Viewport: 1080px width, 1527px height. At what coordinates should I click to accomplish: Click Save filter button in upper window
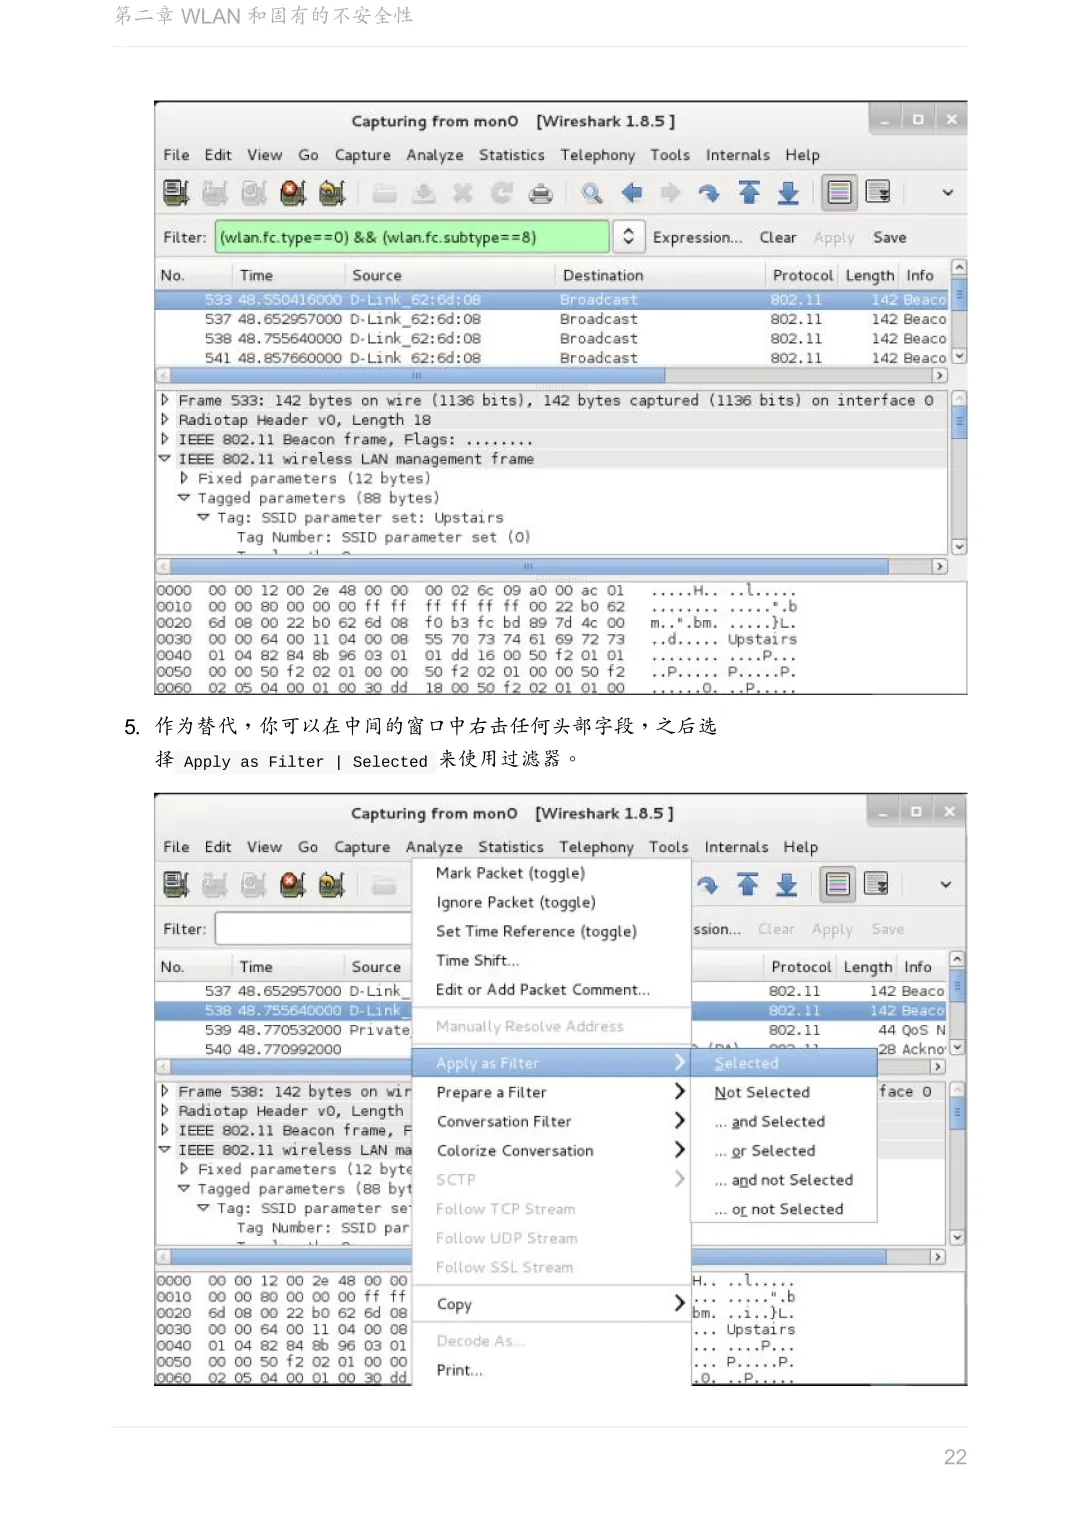pos(890,237)
